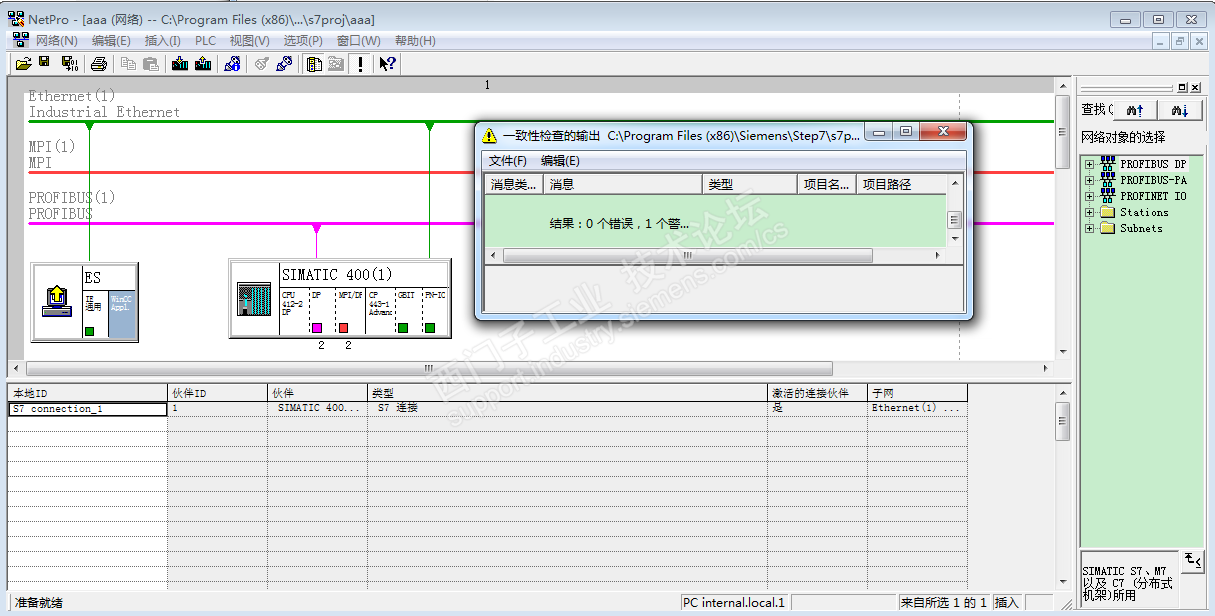Click the network properties info icon
Image resolution: width=1215 pixels, height=616 pixels.
coord(232,64)
